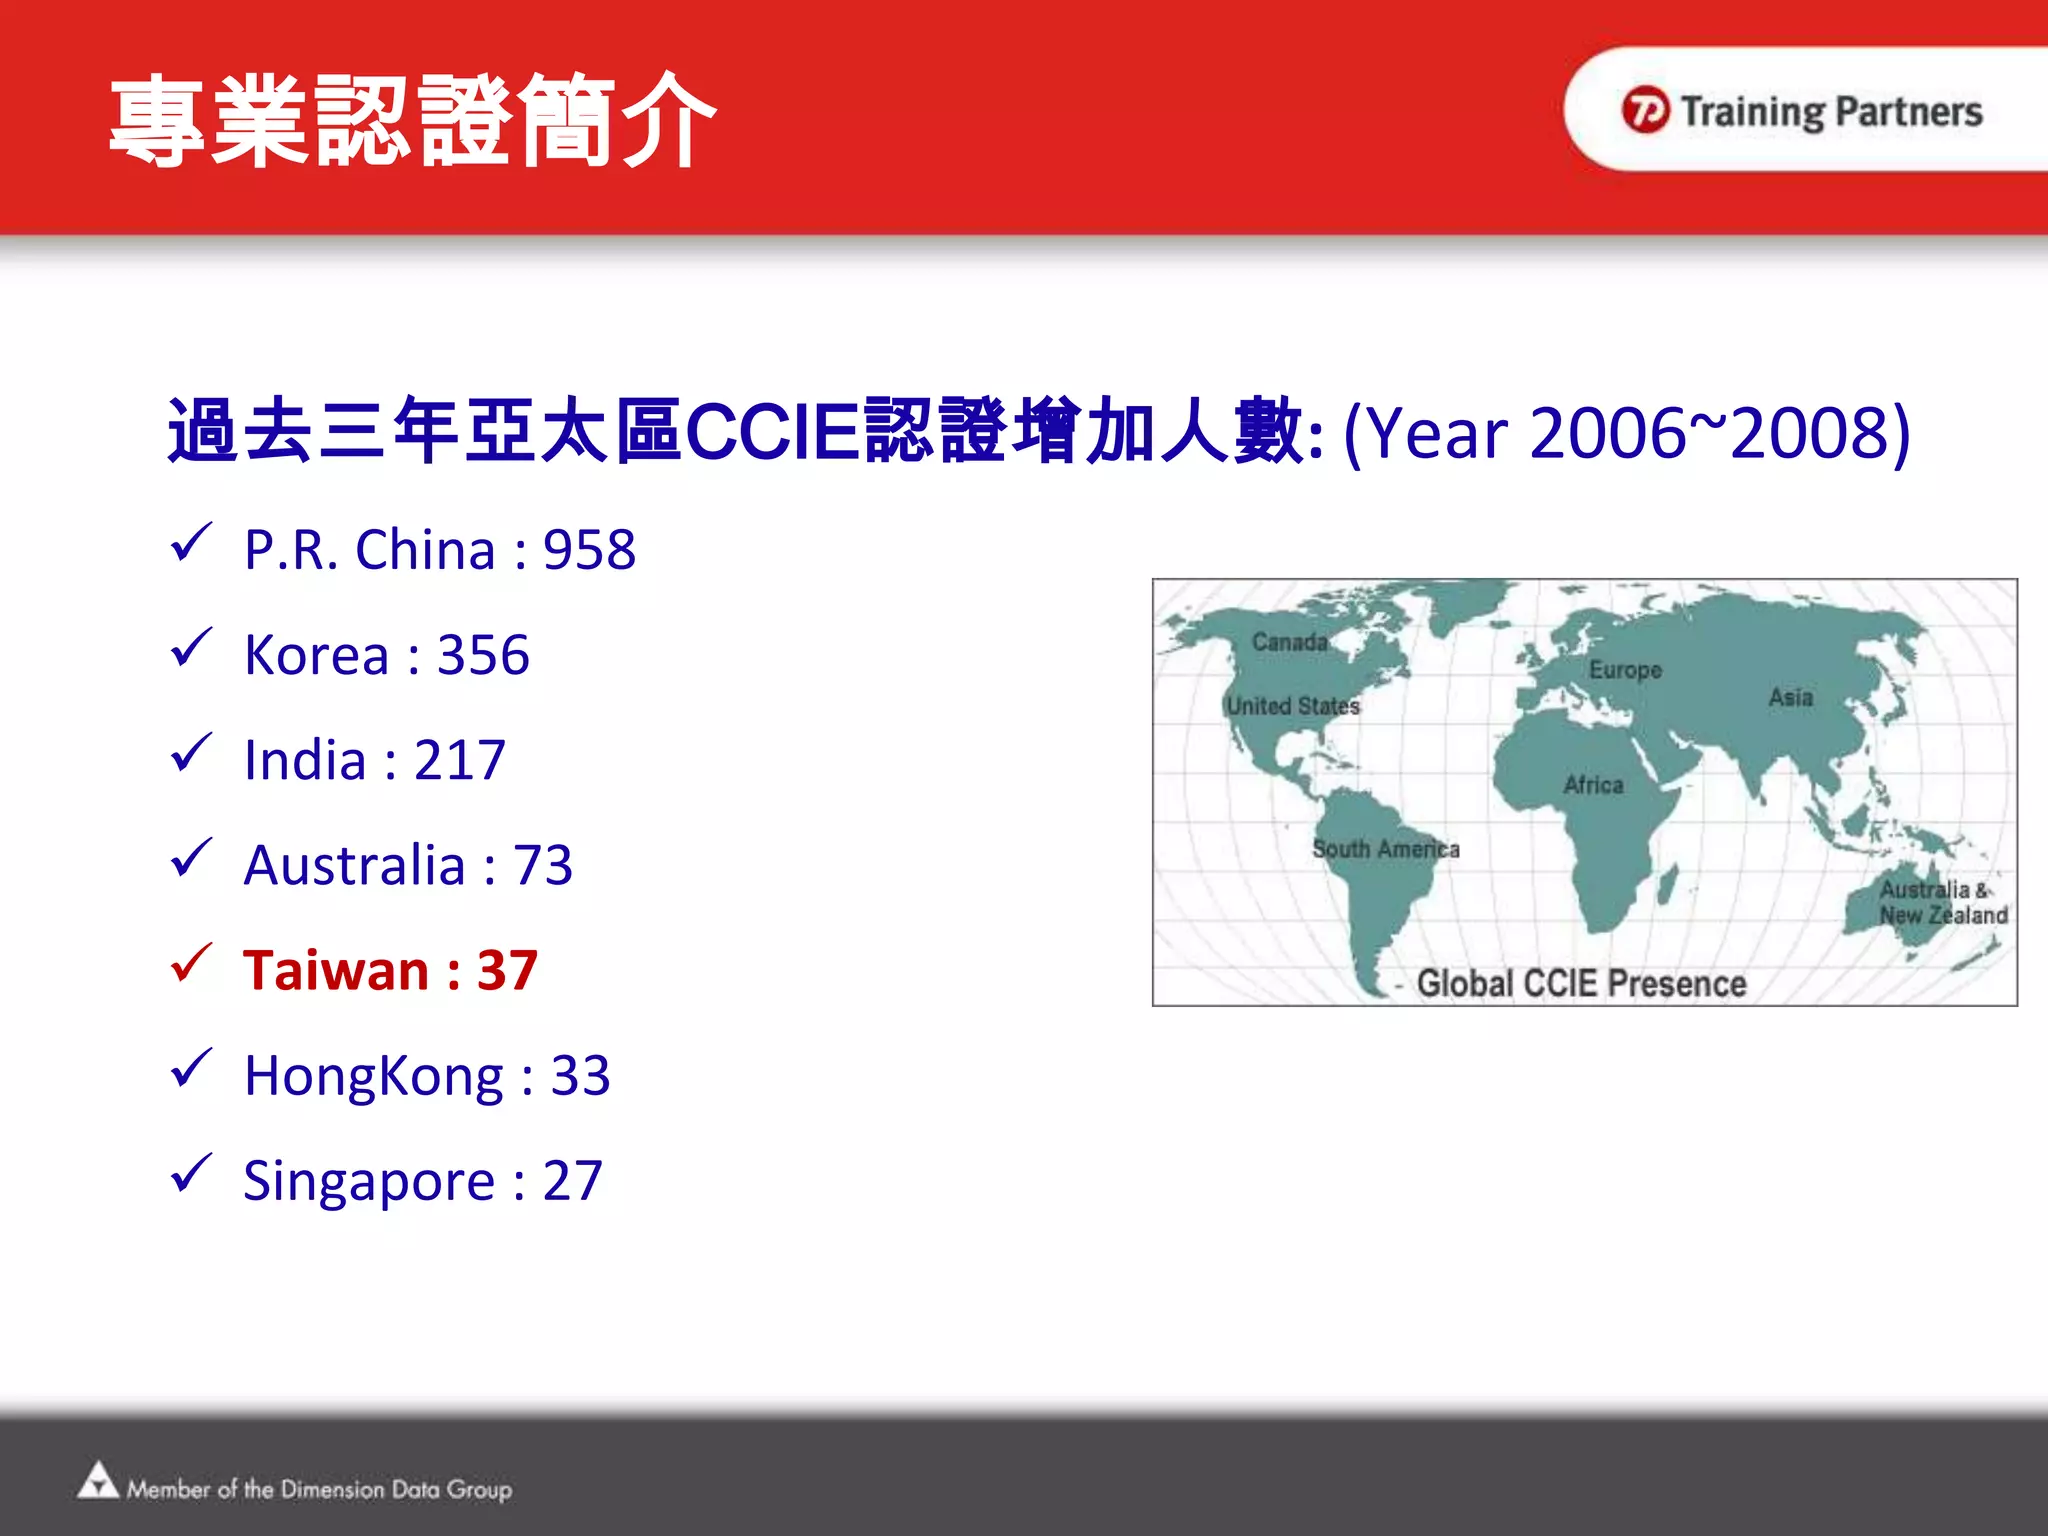Screen dimensions: 2048x1536
Task: Click the checkmark beside Singapore : 27
Action: [190, 1173]
